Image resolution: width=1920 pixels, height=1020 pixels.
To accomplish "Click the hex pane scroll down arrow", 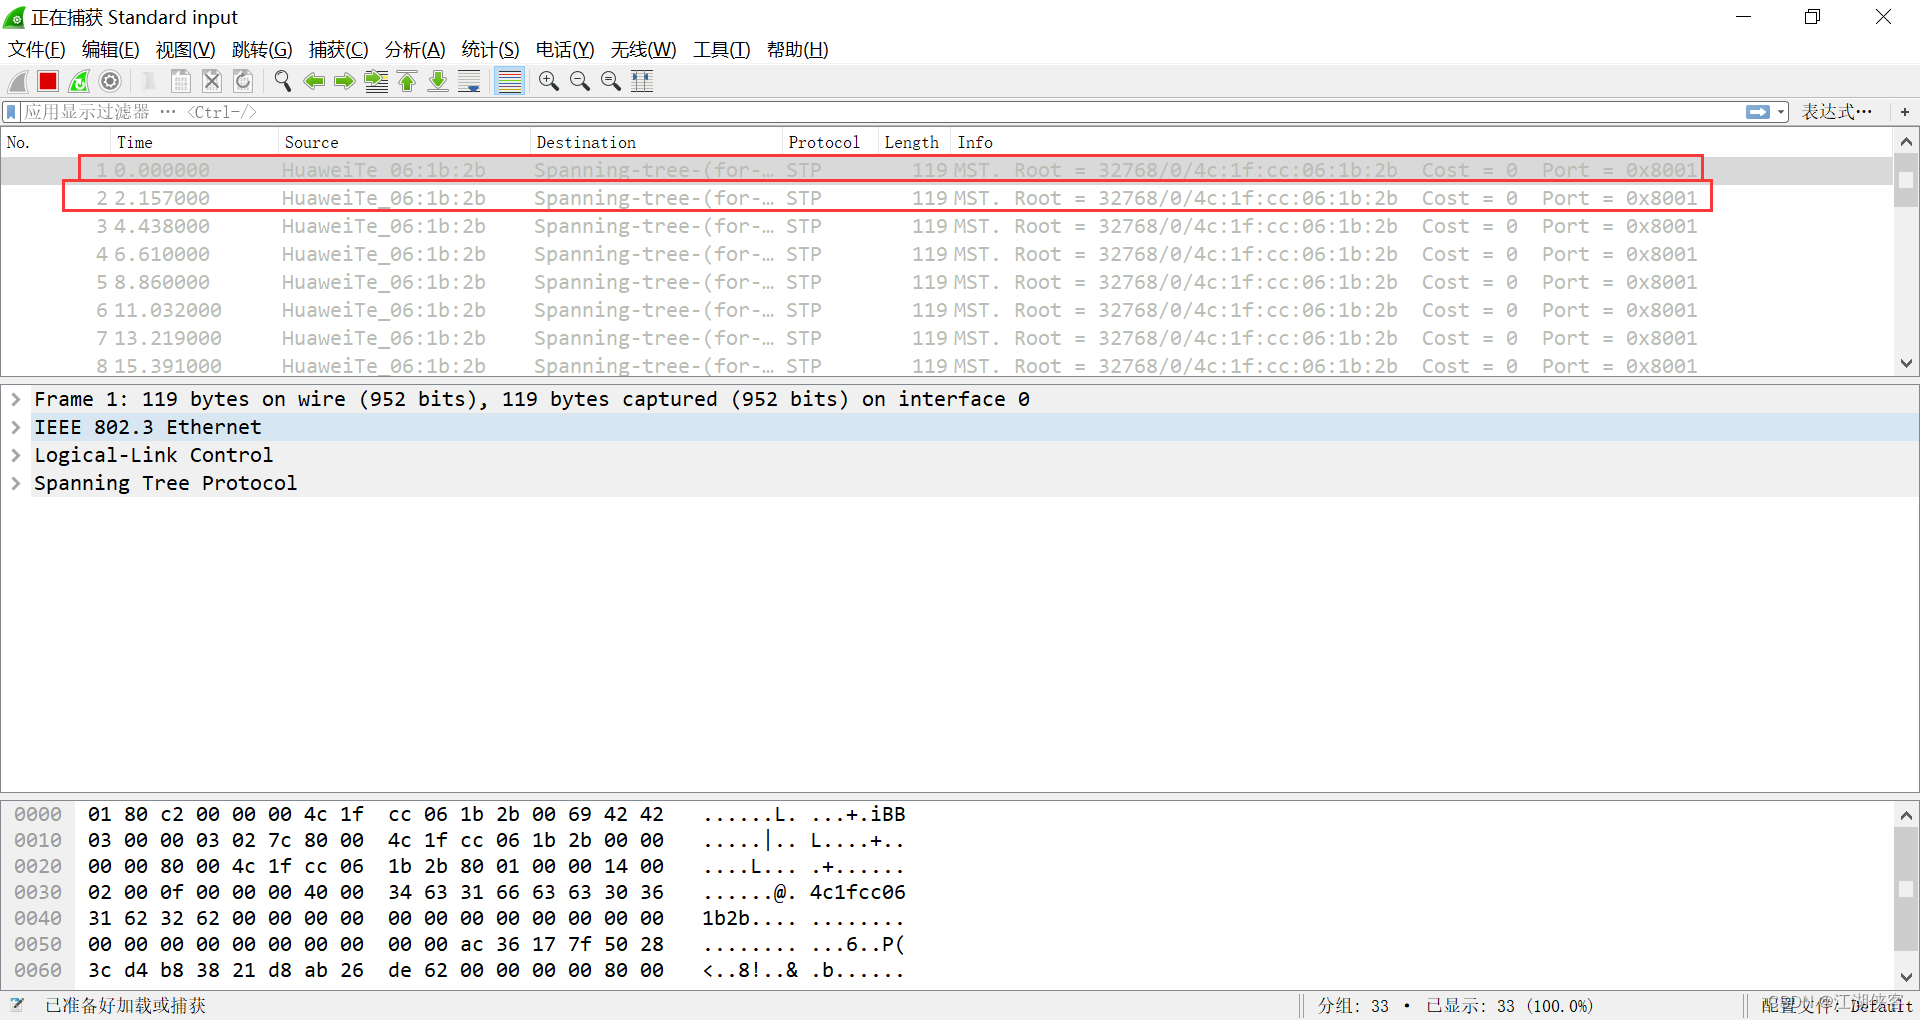I will tap(1906, 977).
